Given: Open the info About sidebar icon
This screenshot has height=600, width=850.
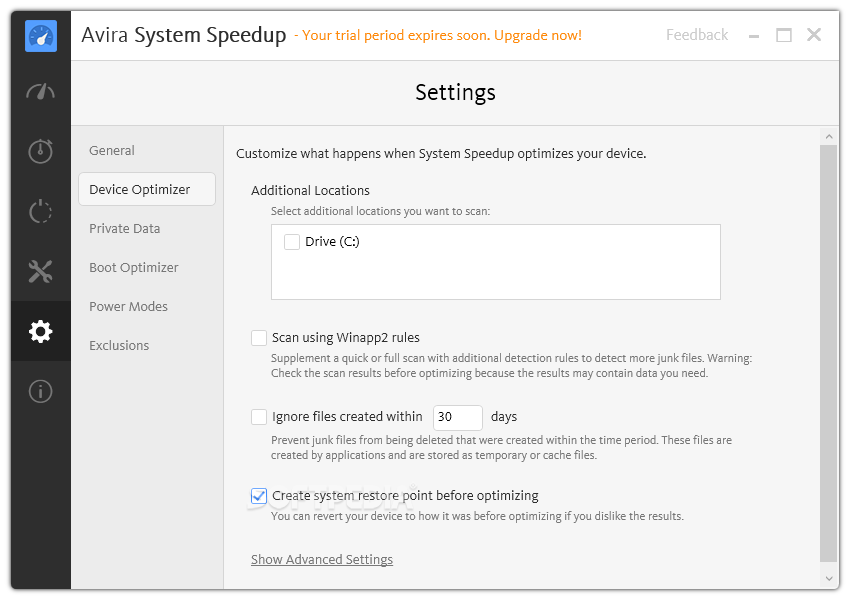Looking at the screenshot, I should click(41, 391).
